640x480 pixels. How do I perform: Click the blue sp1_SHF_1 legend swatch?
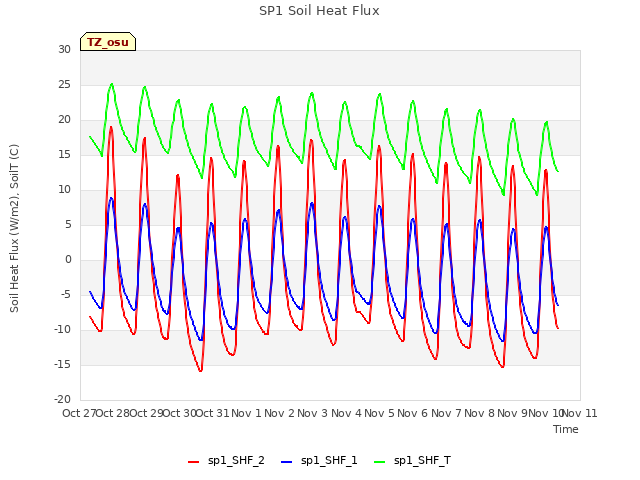[x=287, y=462]
